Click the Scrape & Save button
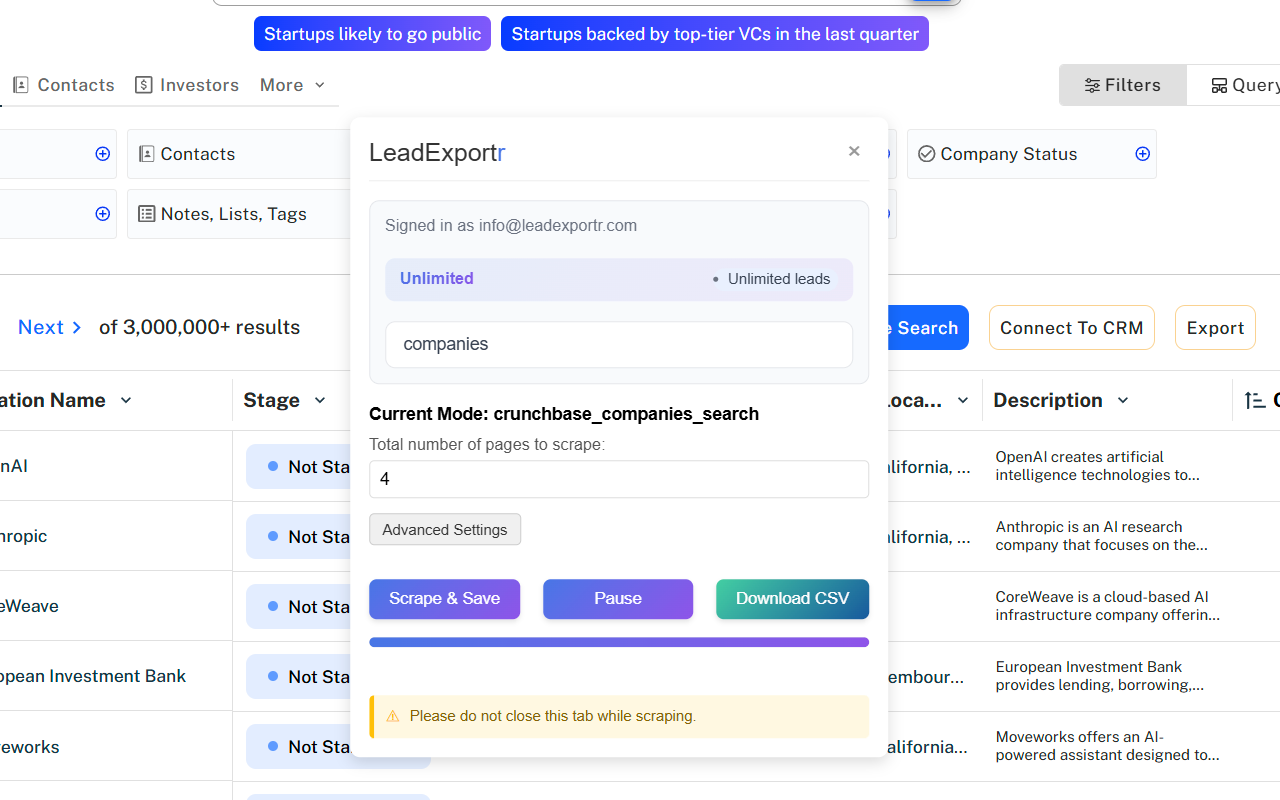Screen dimensions: 1280x800 point(444,598)
